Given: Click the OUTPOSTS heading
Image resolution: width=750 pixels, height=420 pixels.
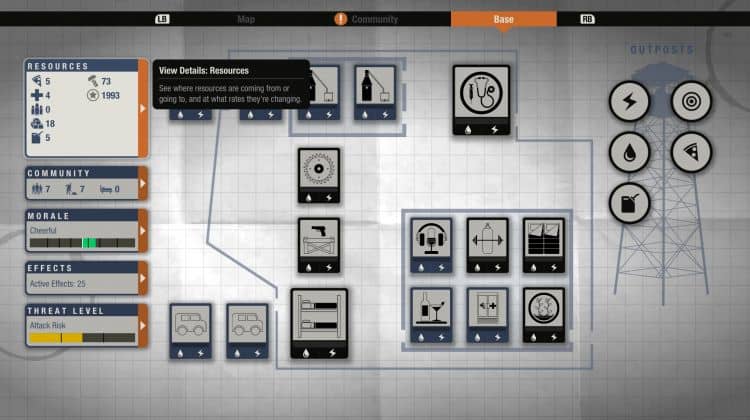Looking at the screenshot, I should pyautogui.click(x=662, y=49).
